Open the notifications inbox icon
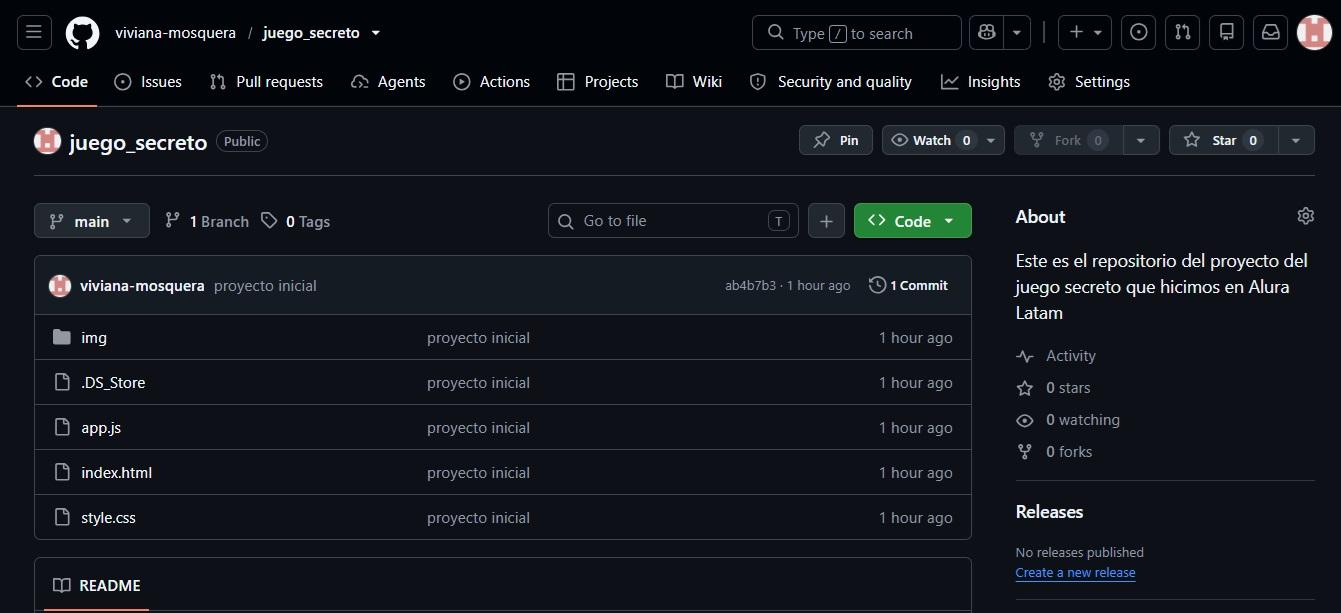 tap(1270, 32)
